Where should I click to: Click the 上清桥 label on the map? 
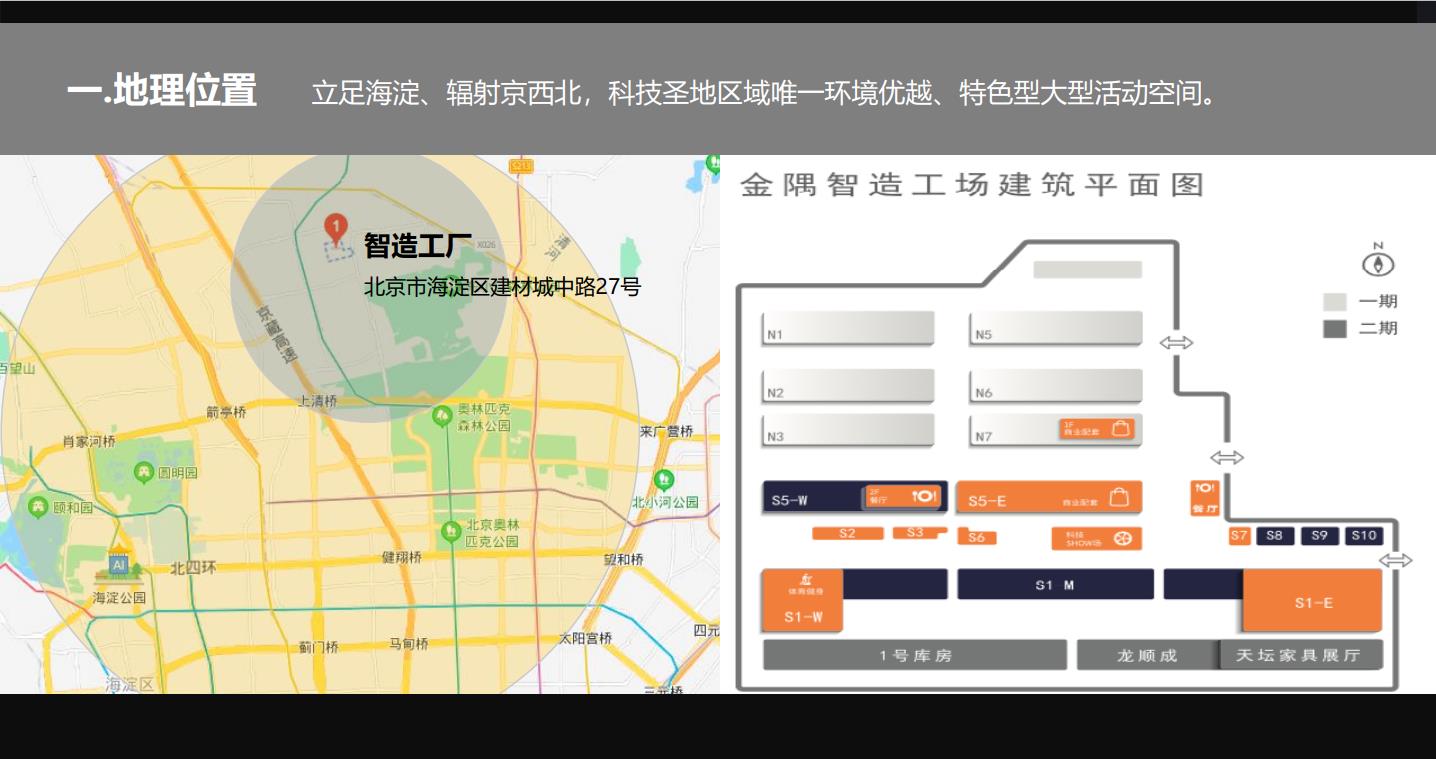click(317, 401)
